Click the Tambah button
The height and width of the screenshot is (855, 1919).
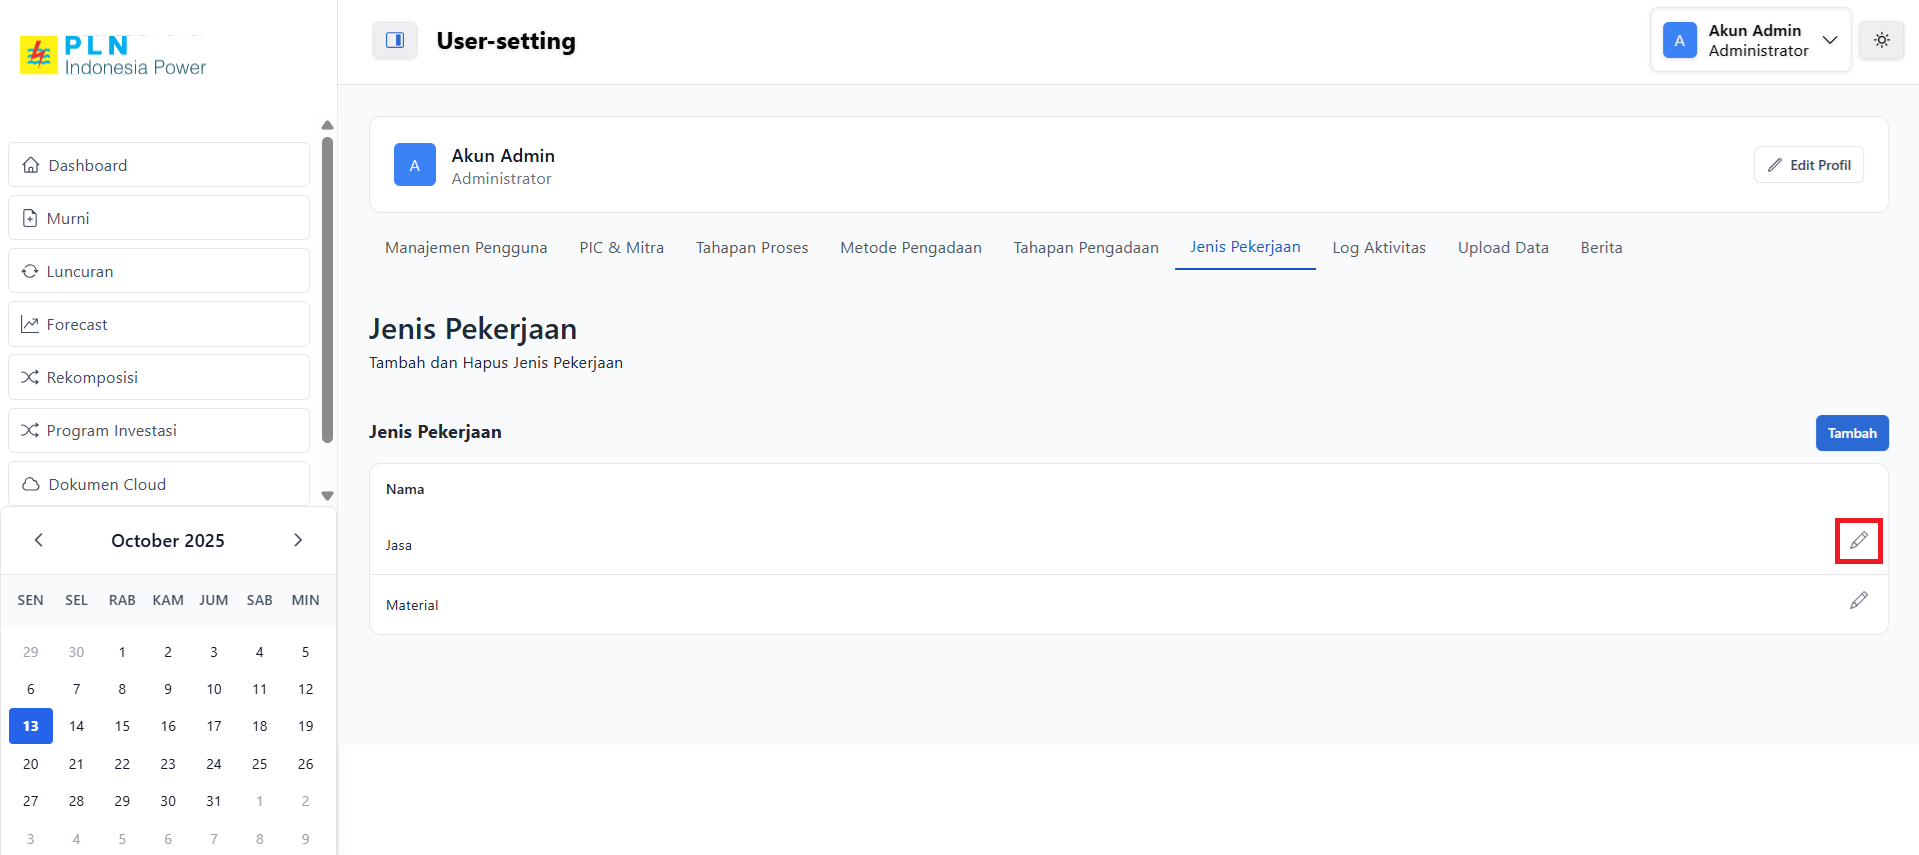coord(1851,433)
